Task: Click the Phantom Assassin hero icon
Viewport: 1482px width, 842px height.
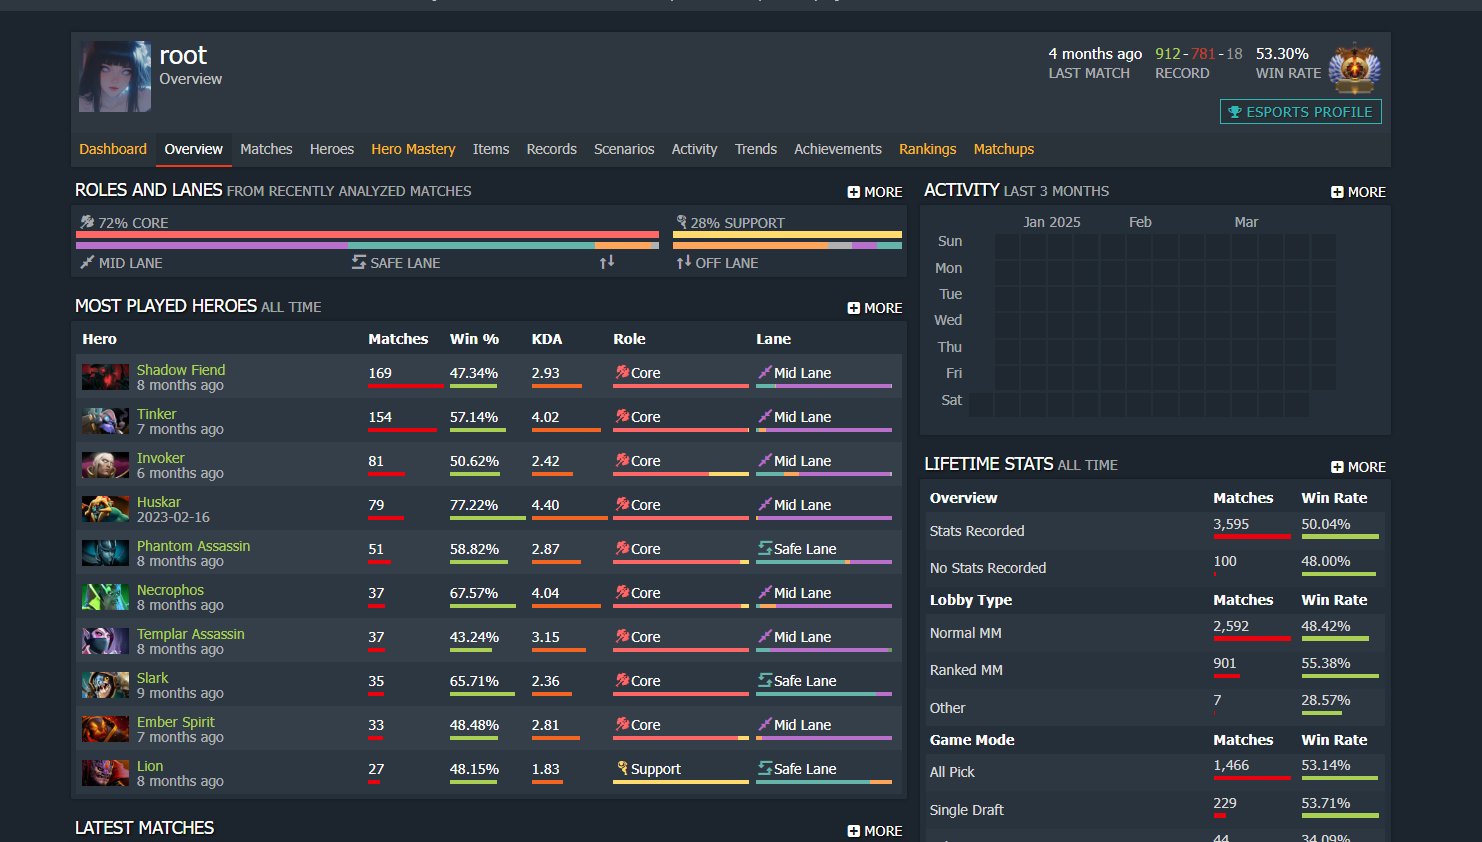Action: (x=105, y=554)
